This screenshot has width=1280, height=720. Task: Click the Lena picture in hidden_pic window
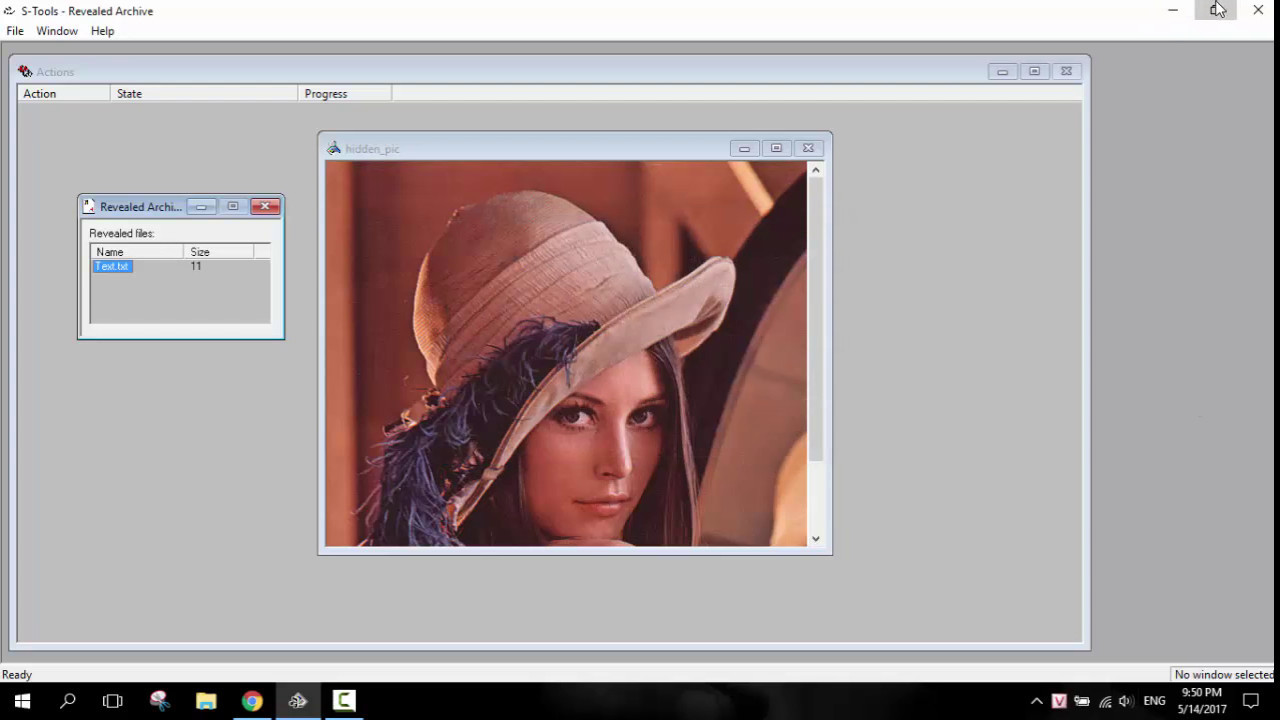point(566,354)
